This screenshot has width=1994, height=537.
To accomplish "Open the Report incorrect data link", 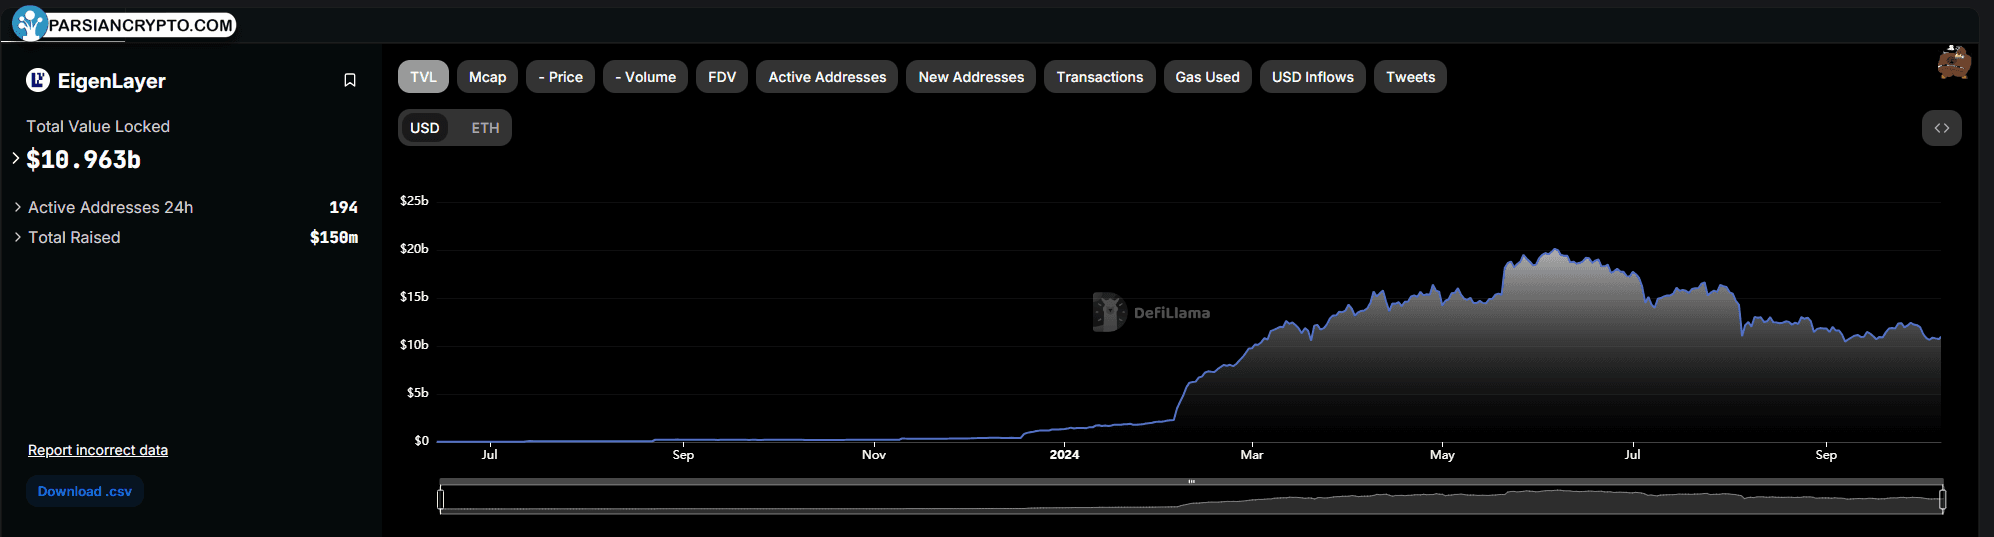I will [98, 450].
